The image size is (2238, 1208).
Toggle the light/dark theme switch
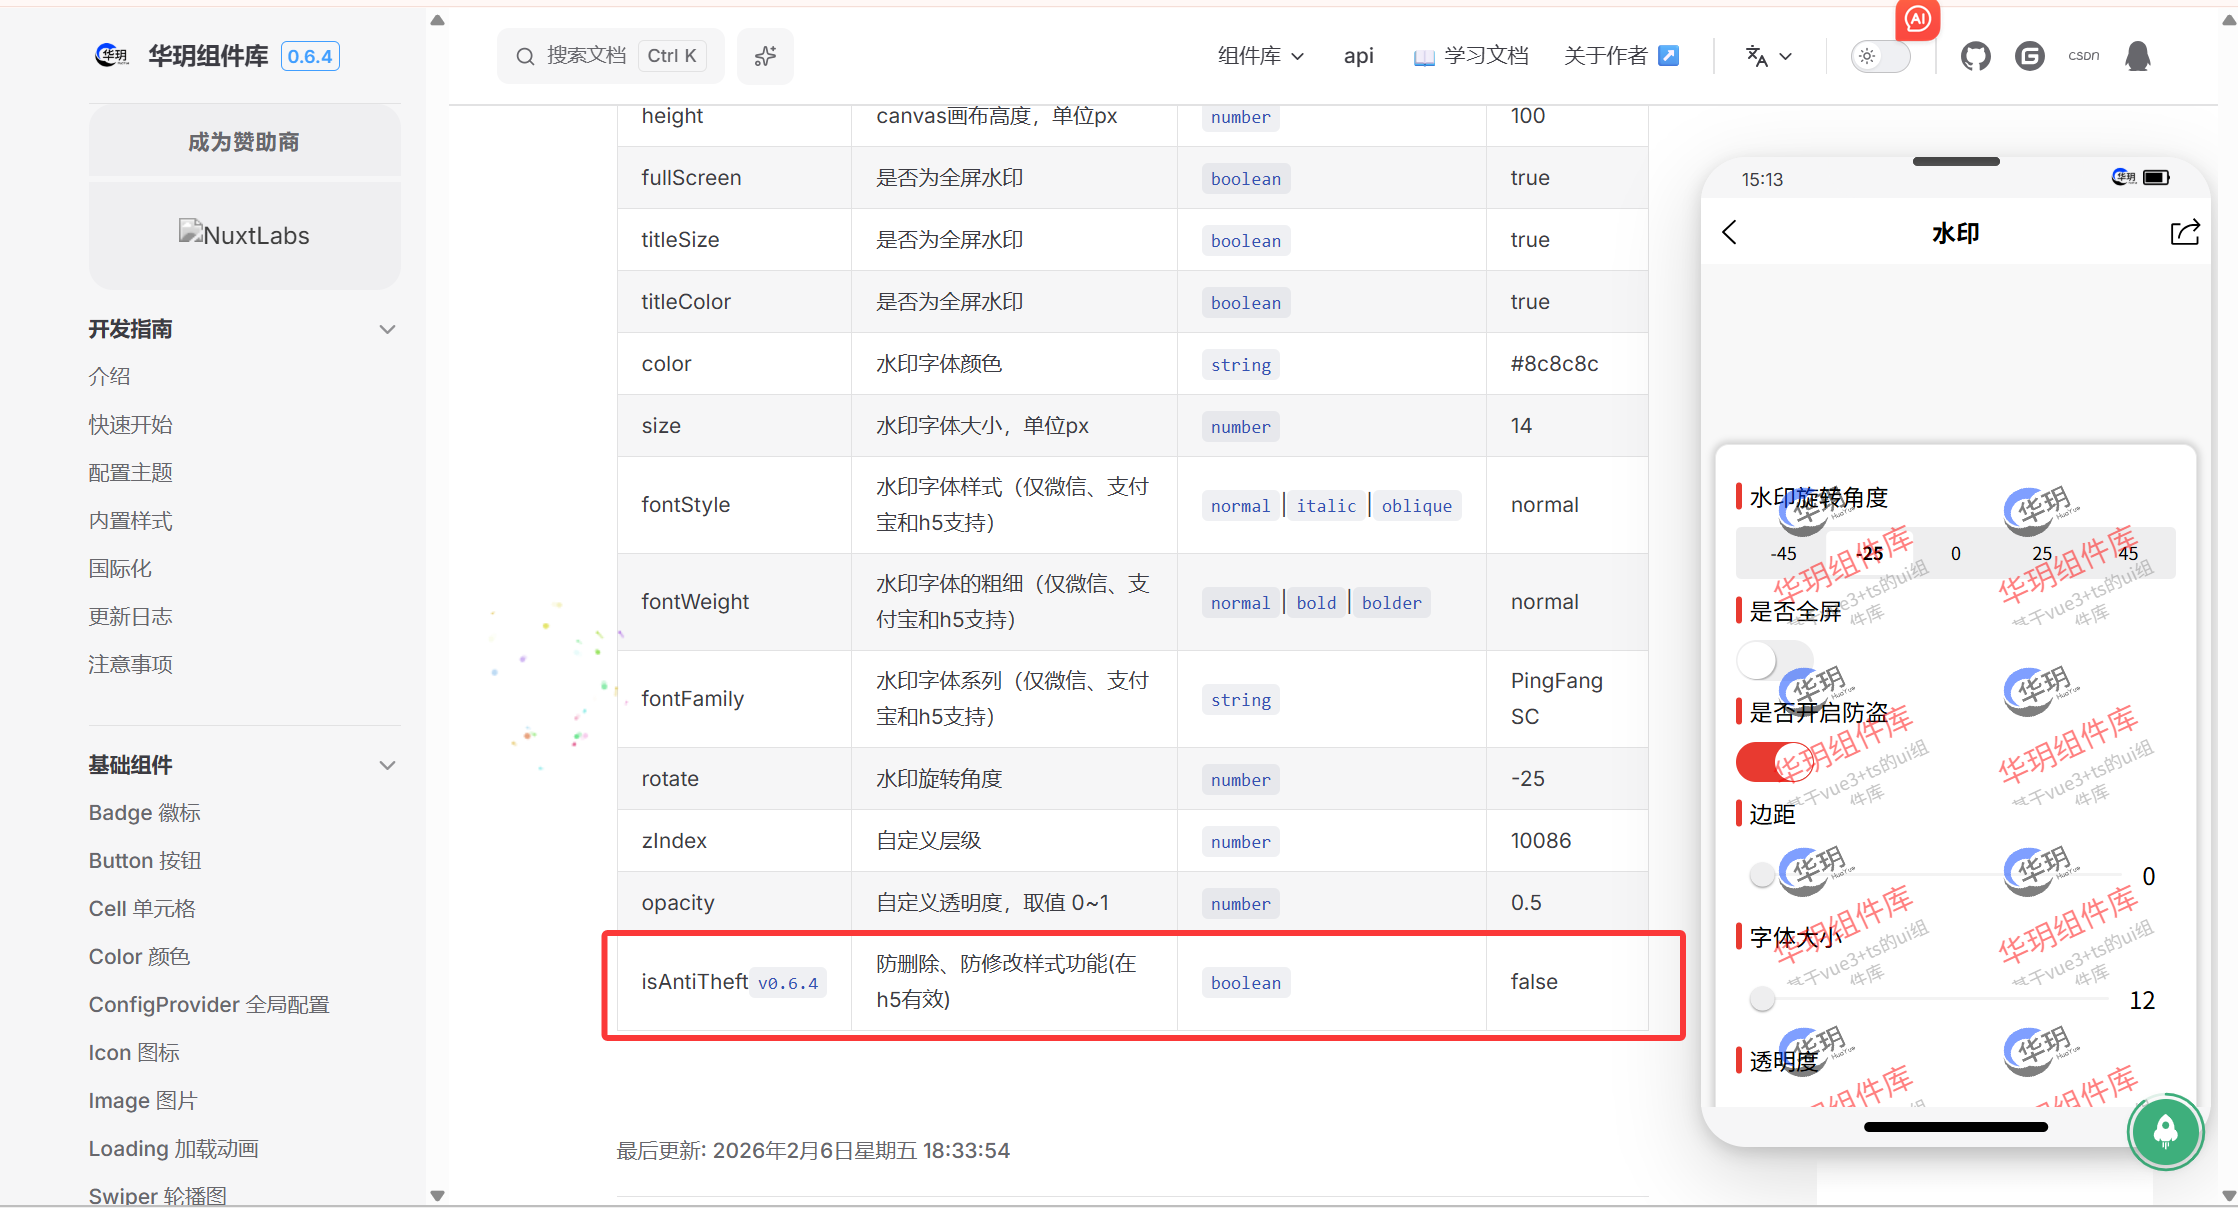(1880, 56)
